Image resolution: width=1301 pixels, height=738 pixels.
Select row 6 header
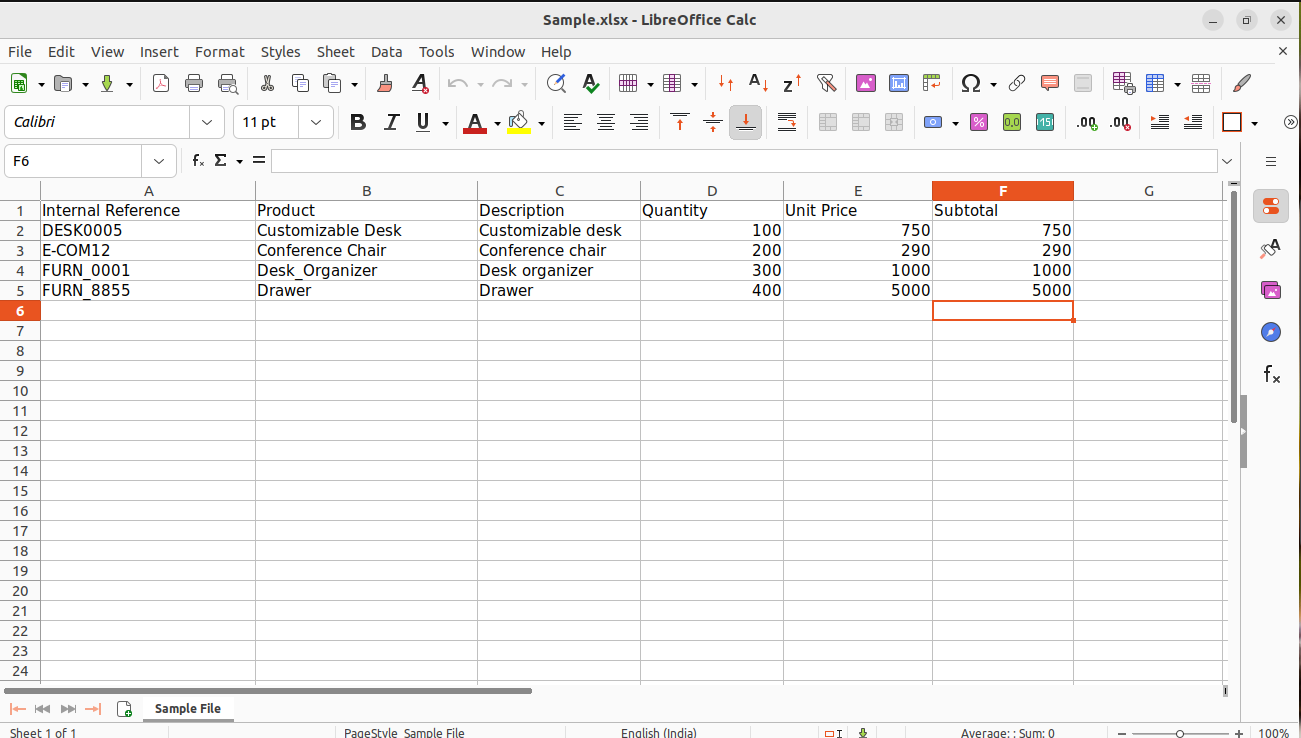(20, 311)
